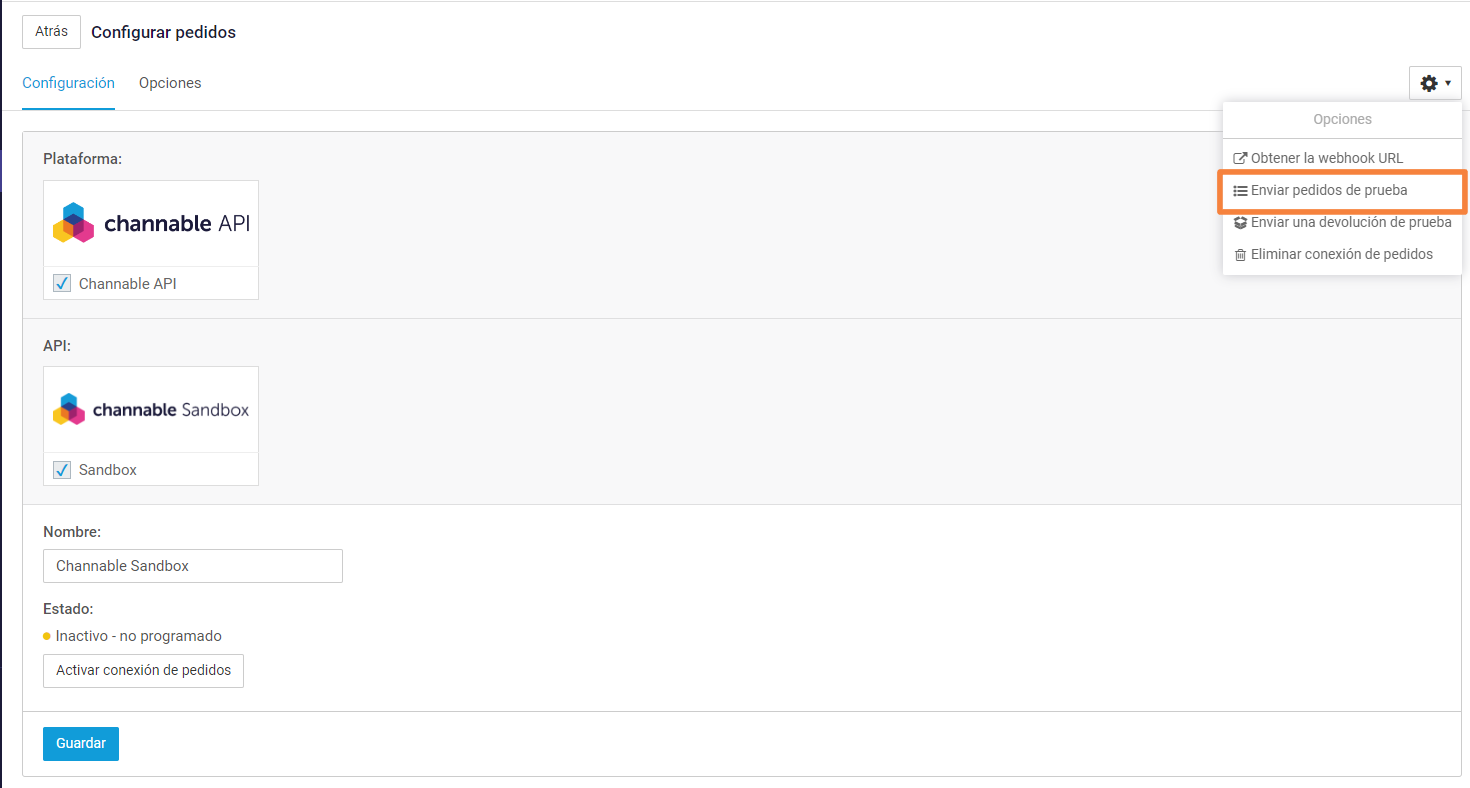Click the gear settings icon
The height and width of the screenshot is (788, 1470).
click(1429, 83)
